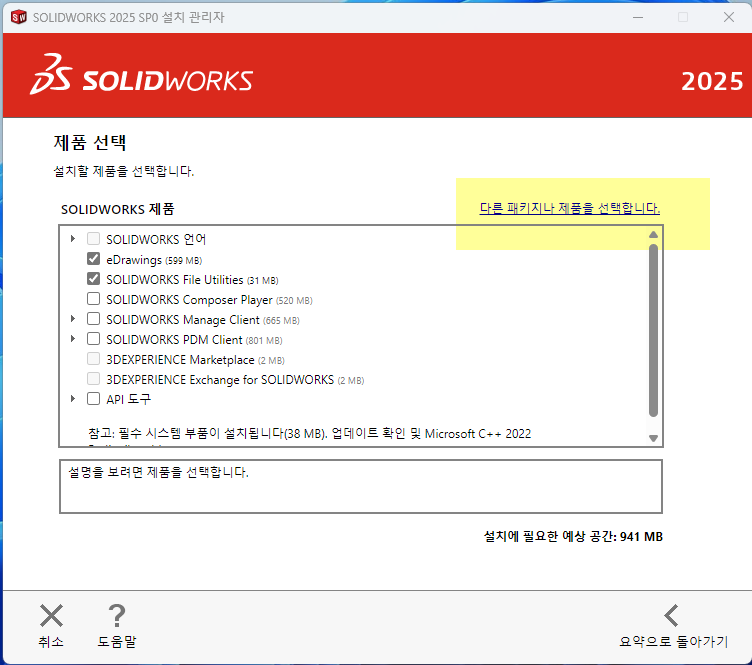
Task: Expand the SOLIDWORKS Manage Client node
Action: tap(73, 318)
